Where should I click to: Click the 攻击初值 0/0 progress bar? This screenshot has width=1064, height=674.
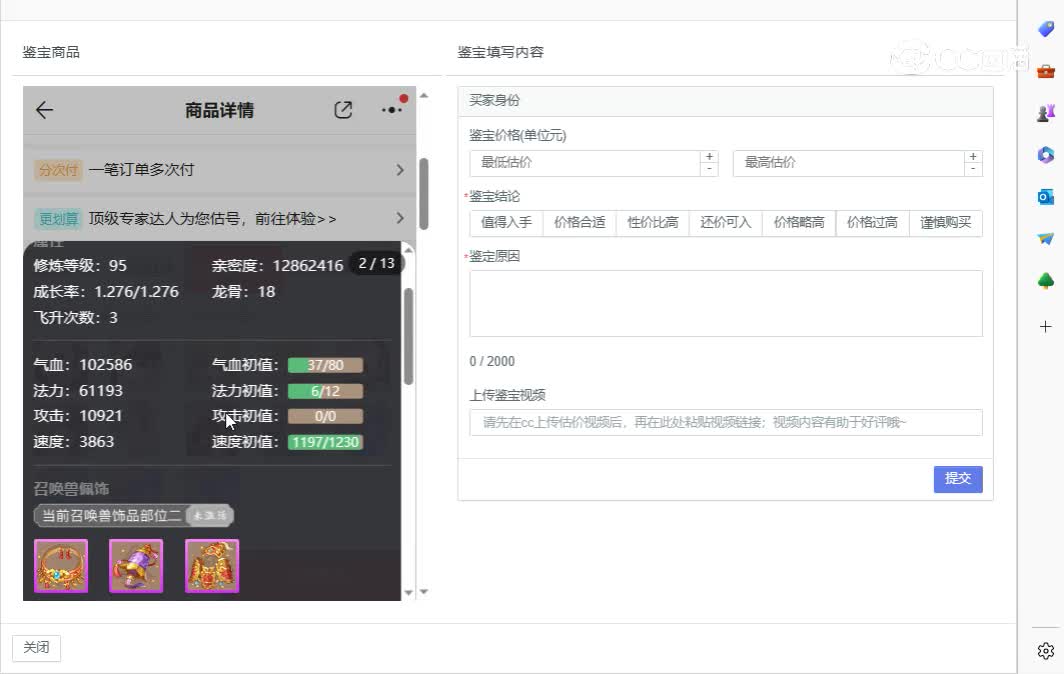[325, 417]
